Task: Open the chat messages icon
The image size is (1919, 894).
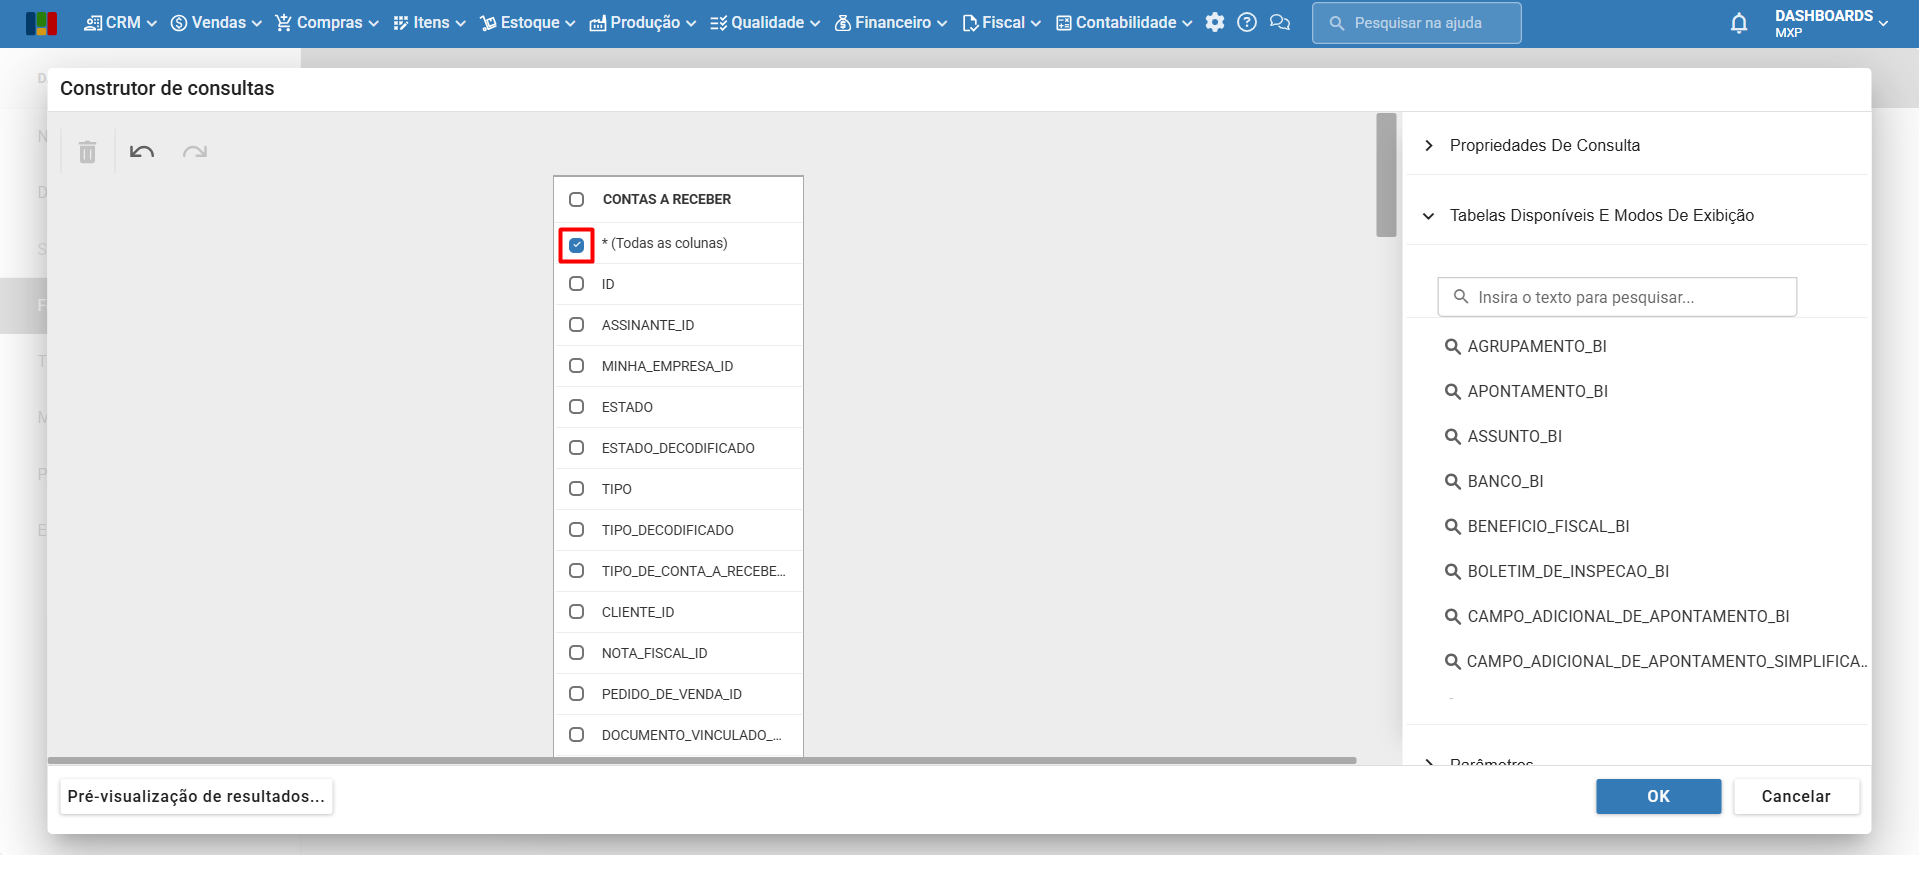Action: 1280,22
